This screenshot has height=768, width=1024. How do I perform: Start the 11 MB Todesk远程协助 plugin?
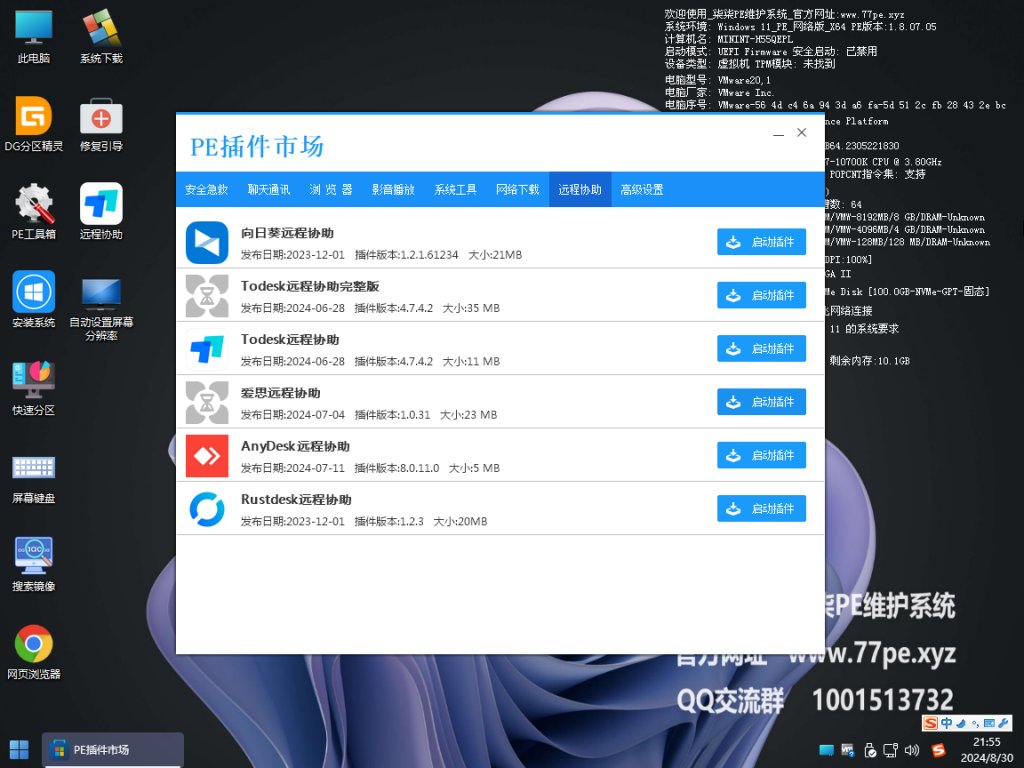761,349
